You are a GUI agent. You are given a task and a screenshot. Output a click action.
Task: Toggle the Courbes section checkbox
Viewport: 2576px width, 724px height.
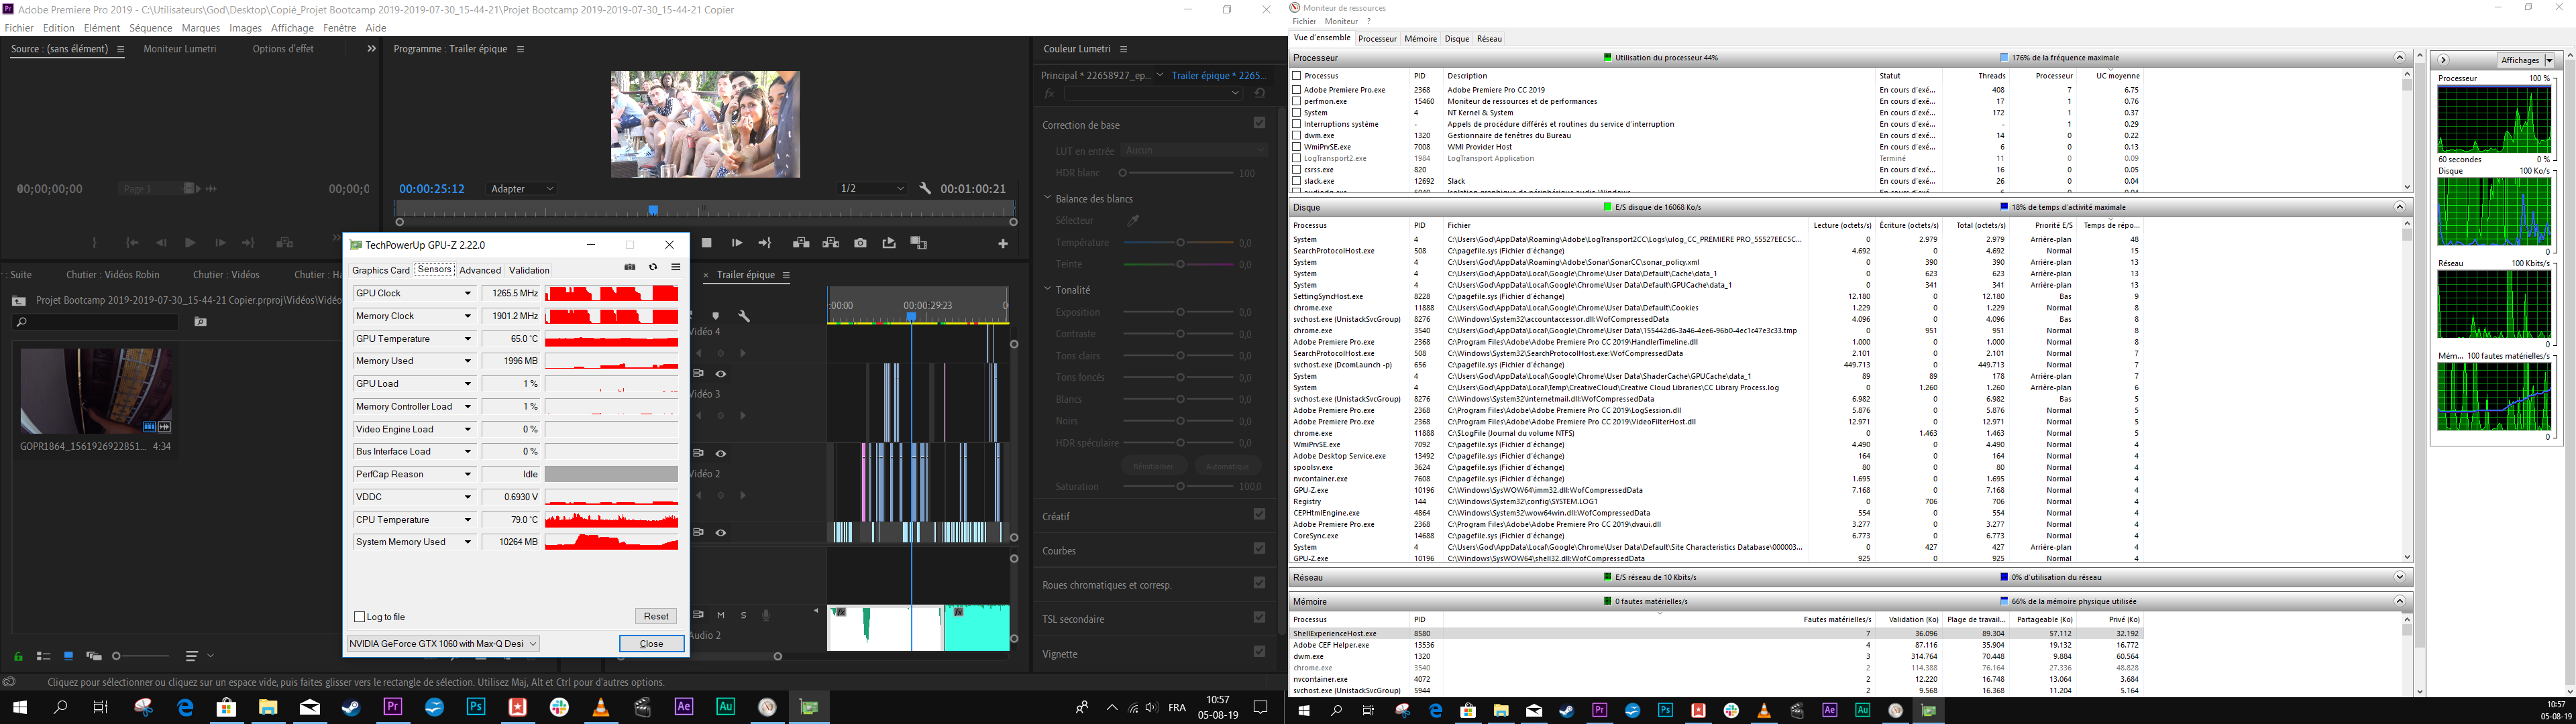coord(1259,548)
